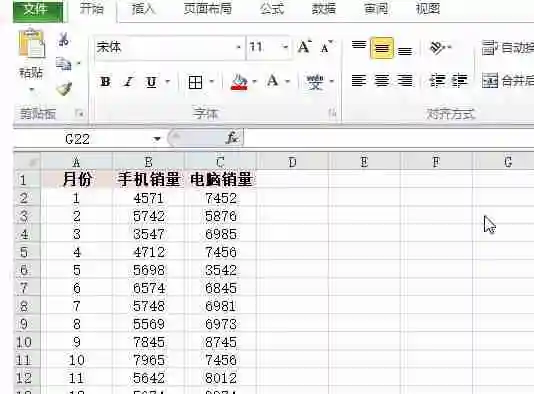Open the font size dropdown next to 11

point(285,47)
